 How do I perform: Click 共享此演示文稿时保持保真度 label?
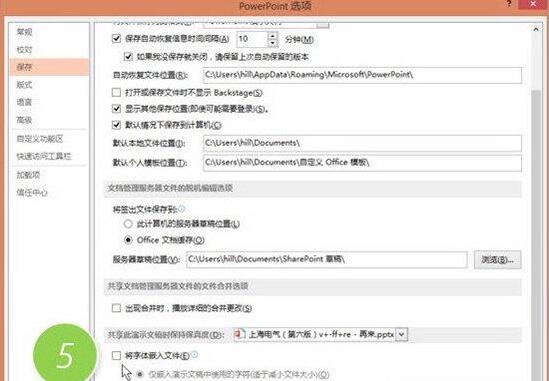166,335
